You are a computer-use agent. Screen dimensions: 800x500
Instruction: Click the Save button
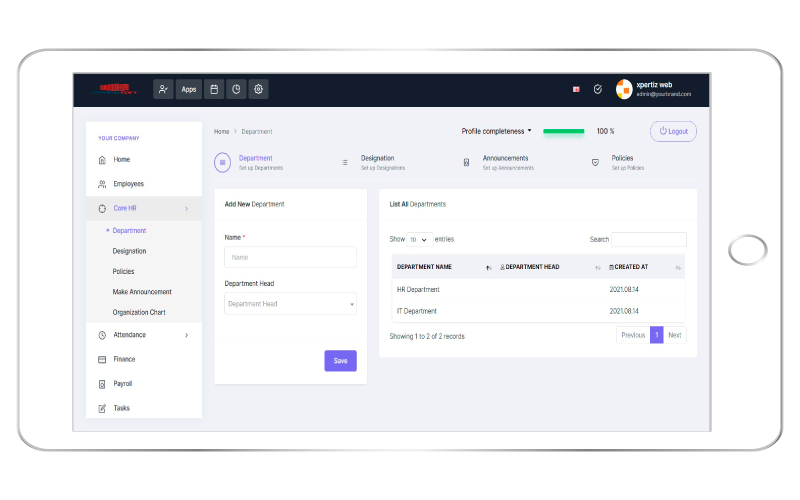coord(340,361)
